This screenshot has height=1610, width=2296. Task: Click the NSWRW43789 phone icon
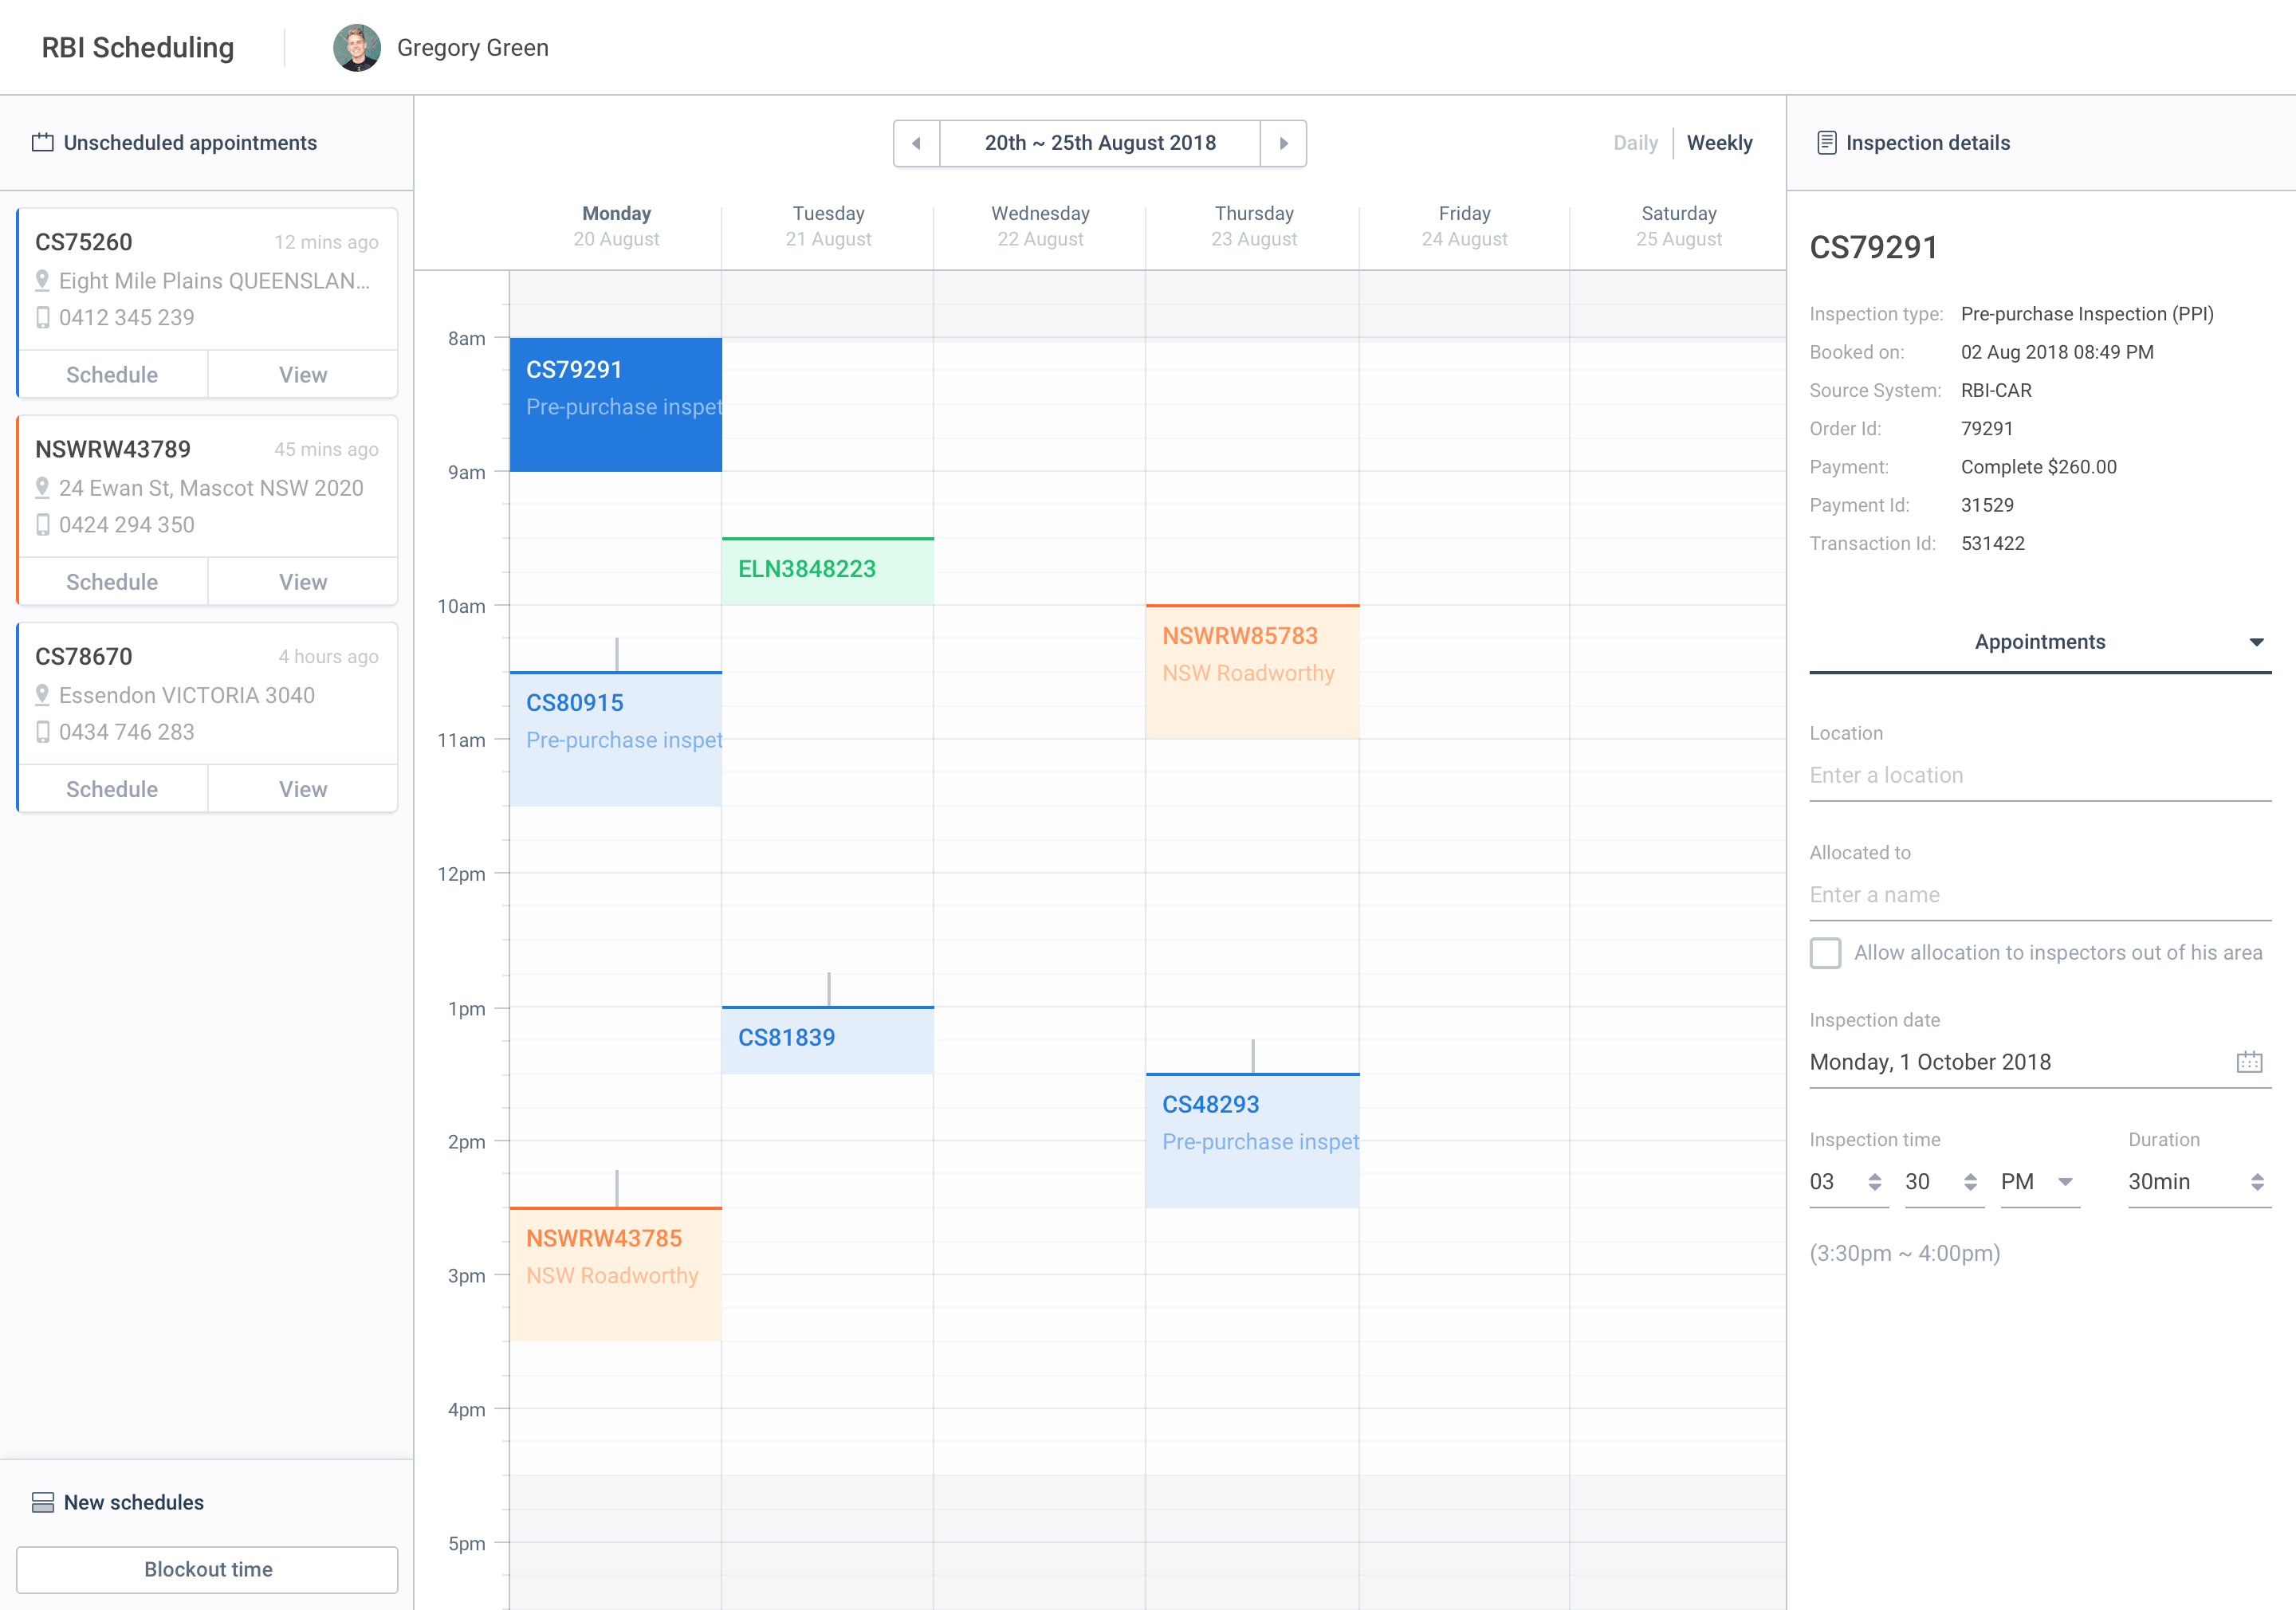click(42, 525)
